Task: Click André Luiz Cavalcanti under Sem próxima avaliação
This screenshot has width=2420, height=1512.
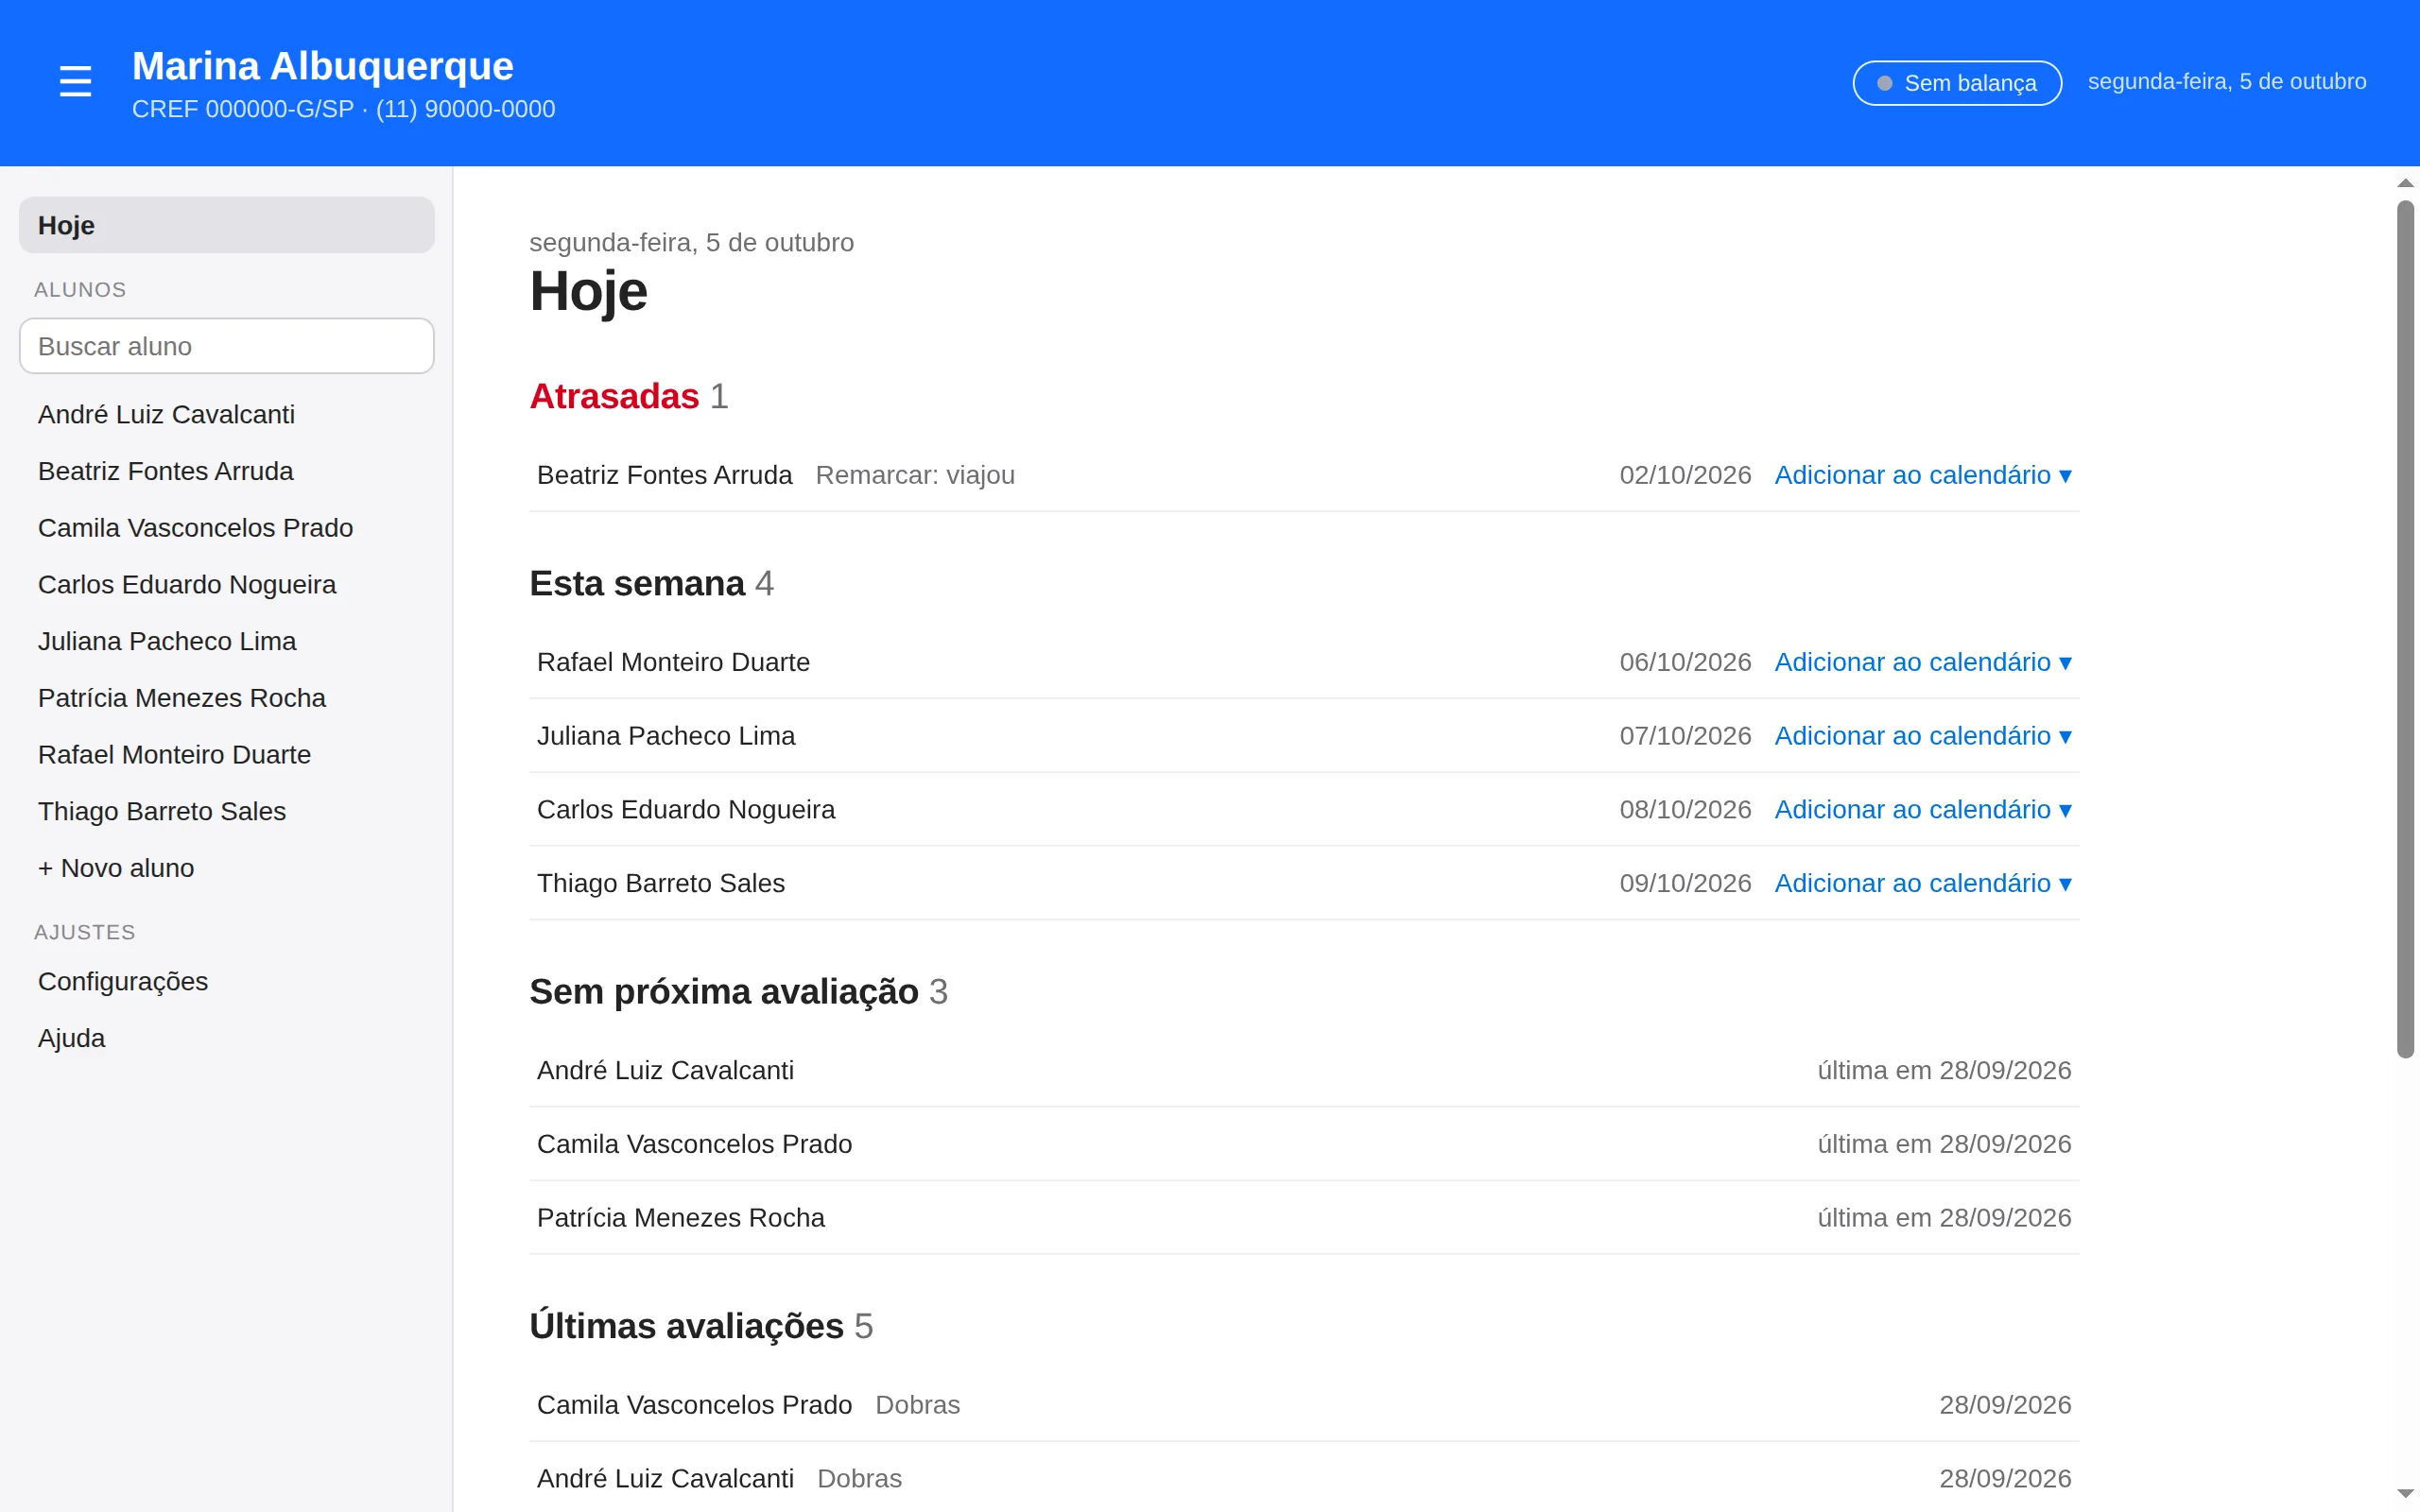Action: pyautogui.click(x=665, y=1070)
